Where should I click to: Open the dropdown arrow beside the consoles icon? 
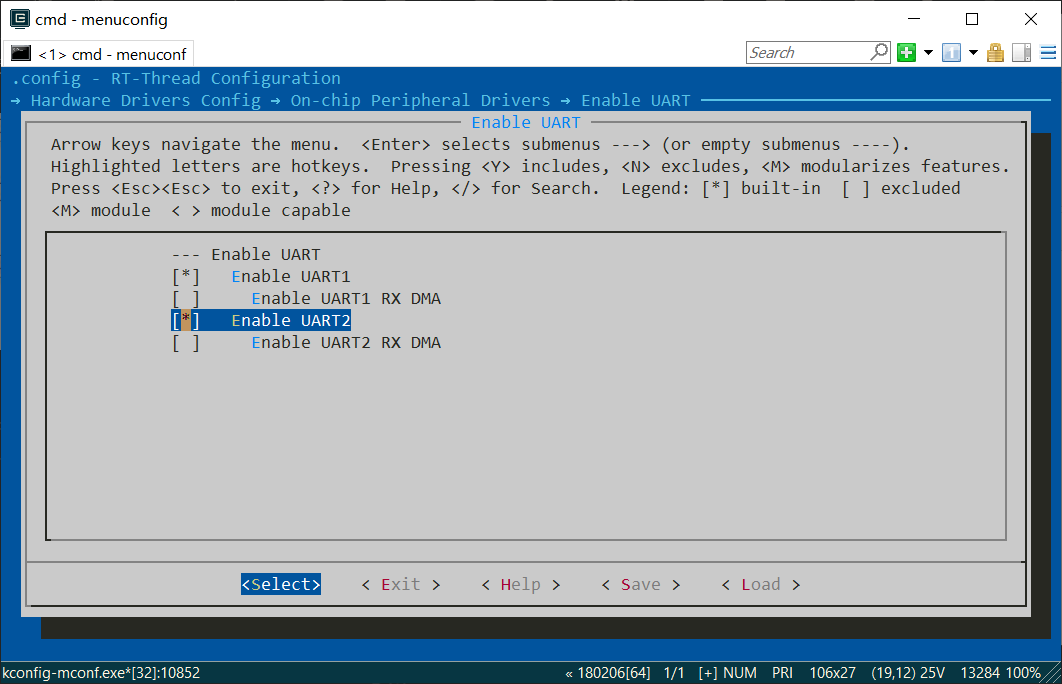click(973, 52)
